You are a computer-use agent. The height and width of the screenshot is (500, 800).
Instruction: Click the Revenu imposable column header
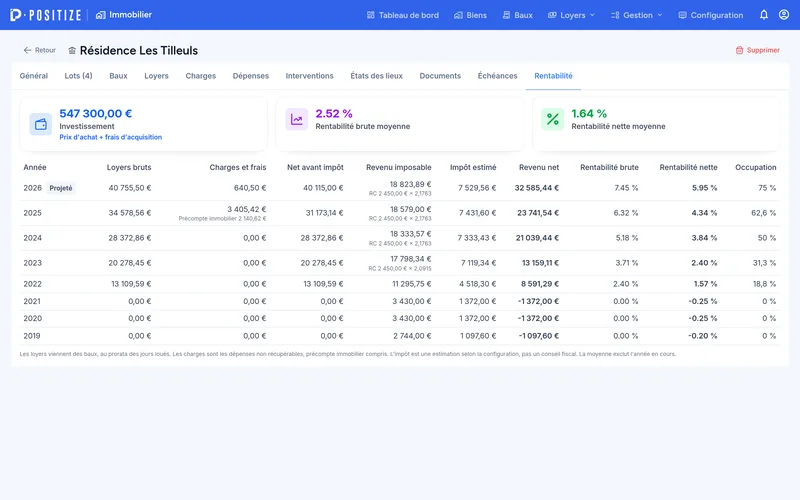(x=398, y=167)
